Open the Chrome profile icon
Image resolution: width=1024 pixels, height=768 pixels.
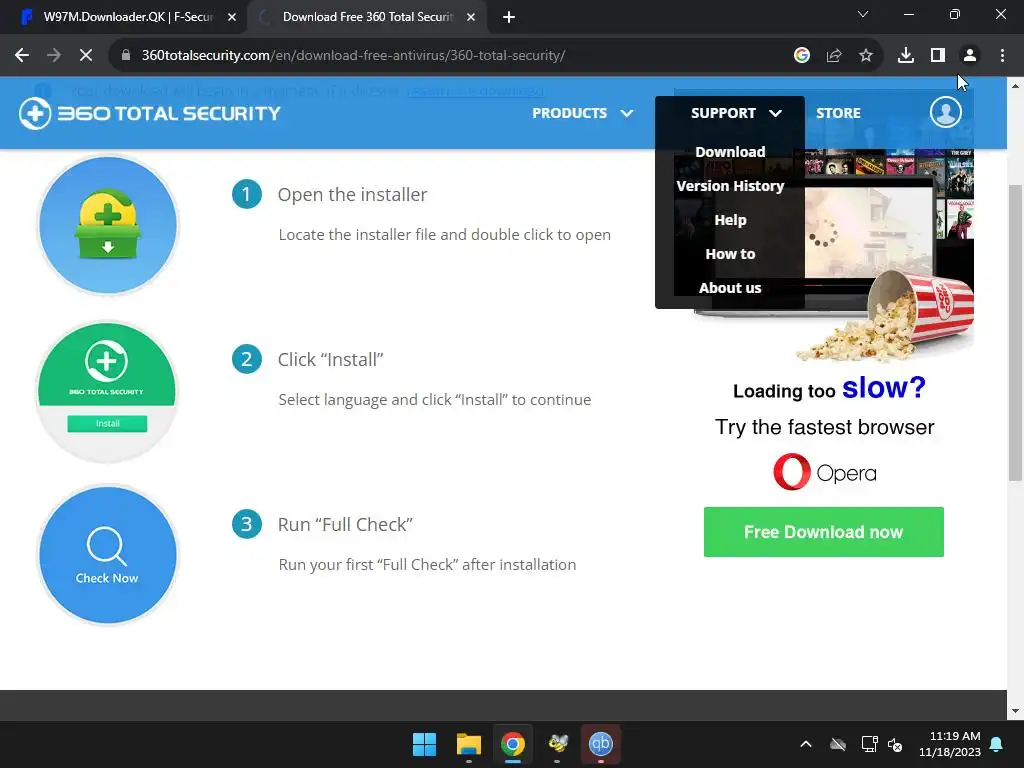[970, 56]
